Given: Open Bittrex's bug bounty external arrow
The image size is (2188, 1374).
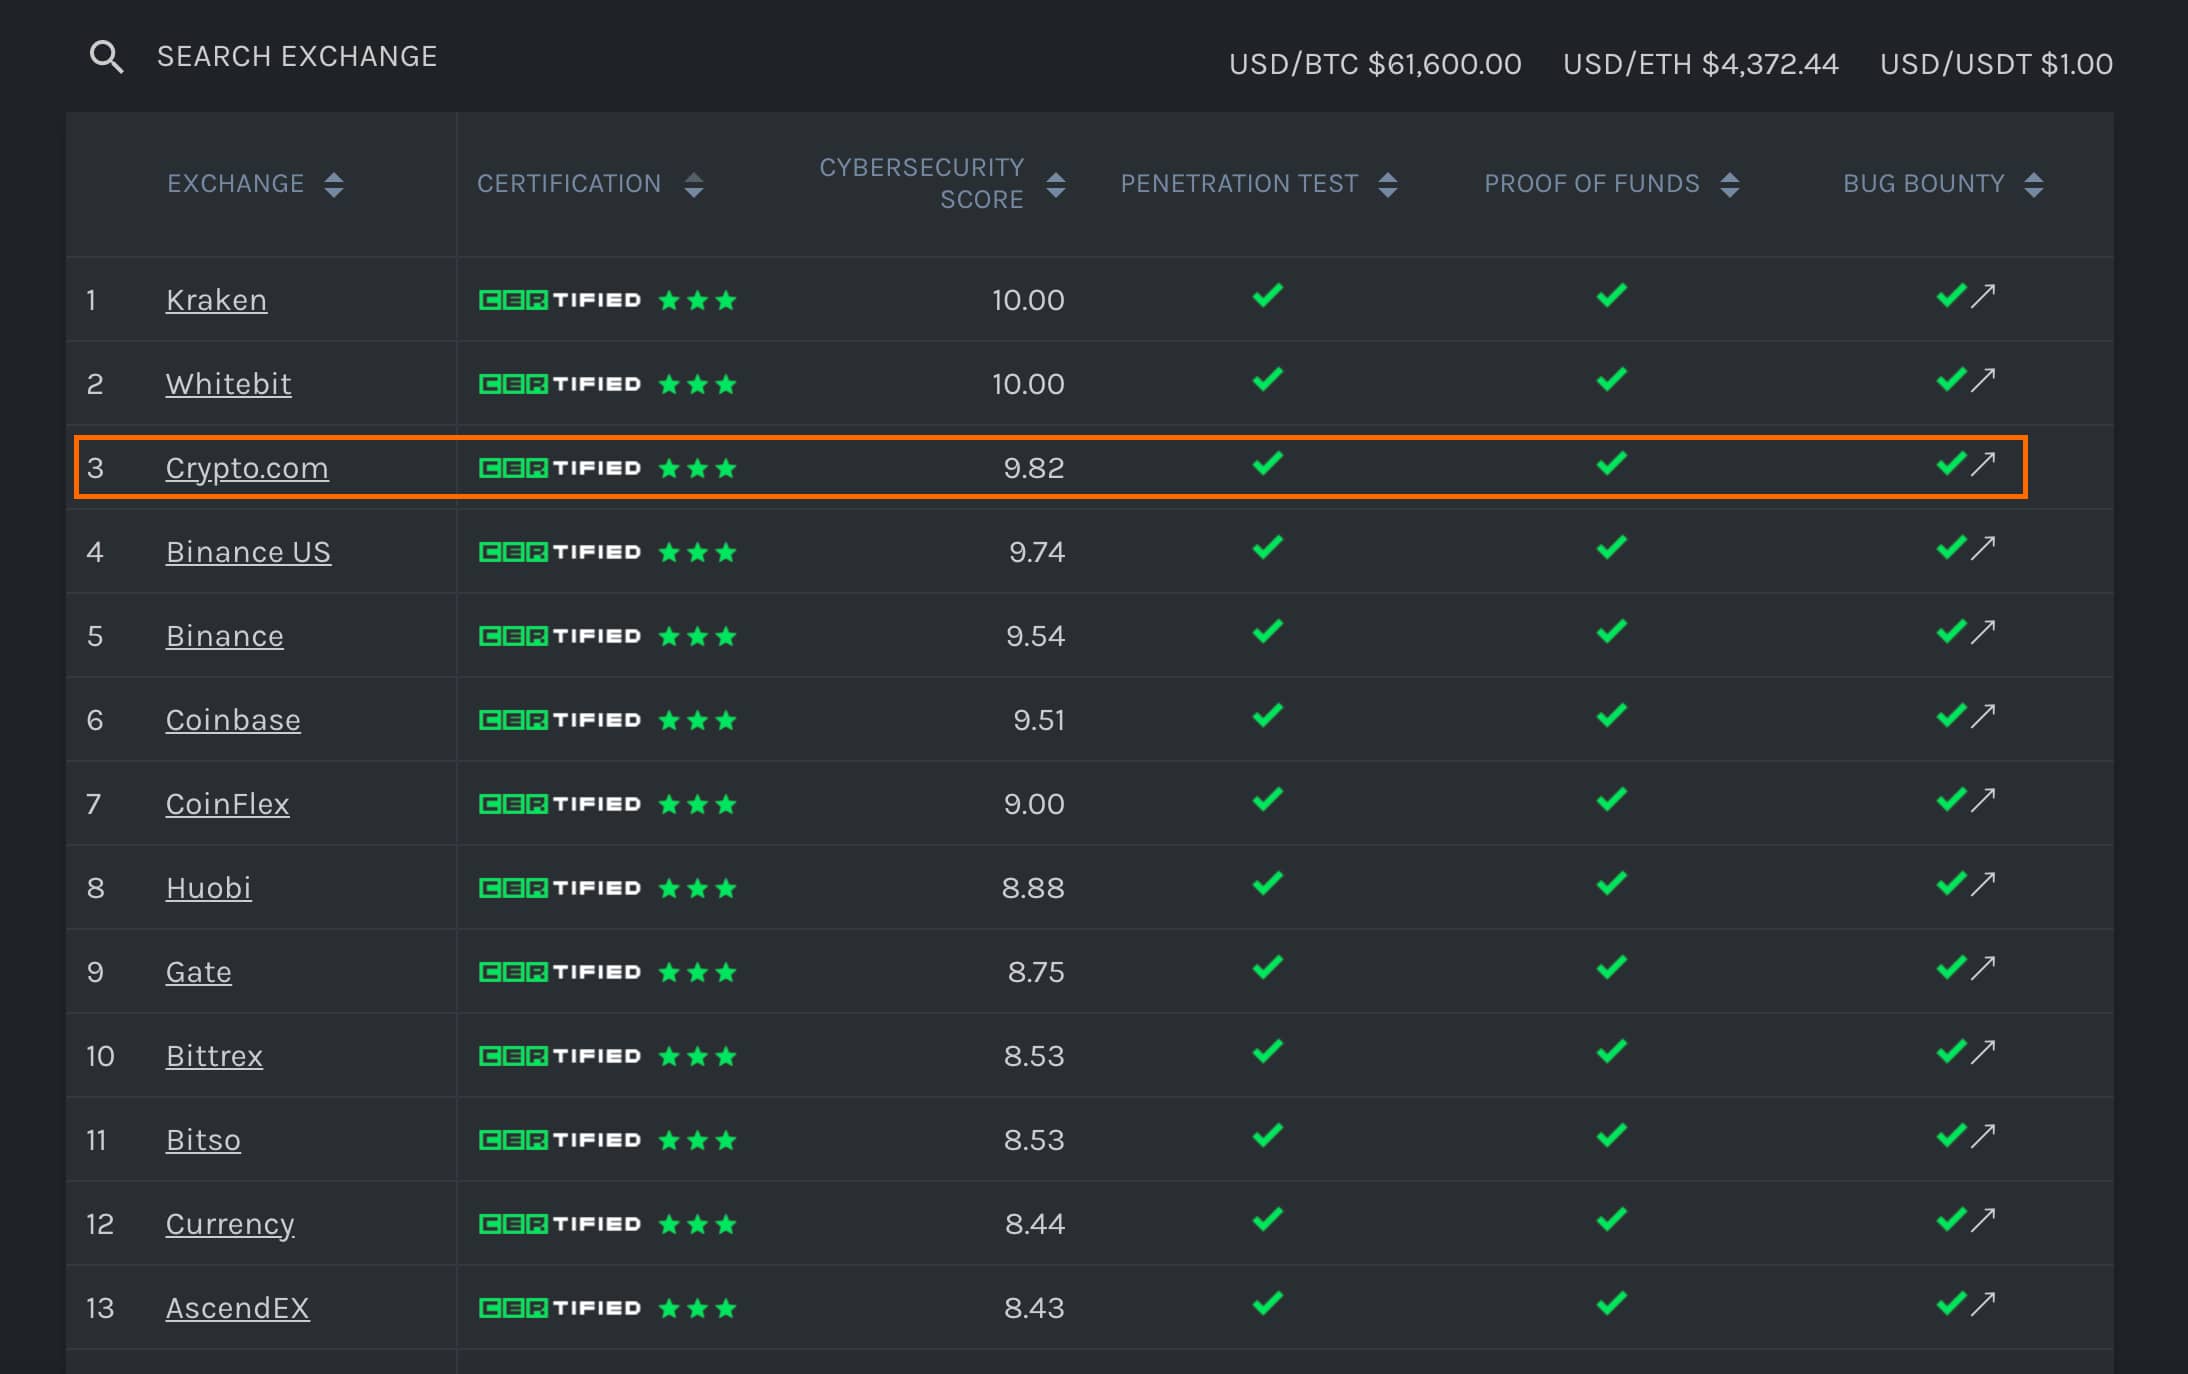Looking at the screenshot, I should [x=1983, y=1052].
